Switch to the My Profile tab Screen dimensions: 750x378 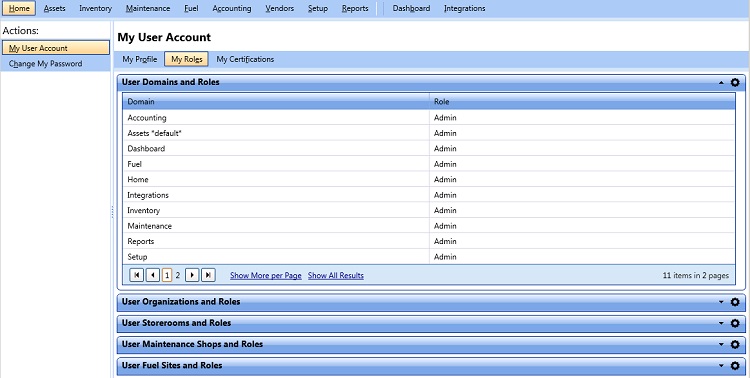click(140, 59)
